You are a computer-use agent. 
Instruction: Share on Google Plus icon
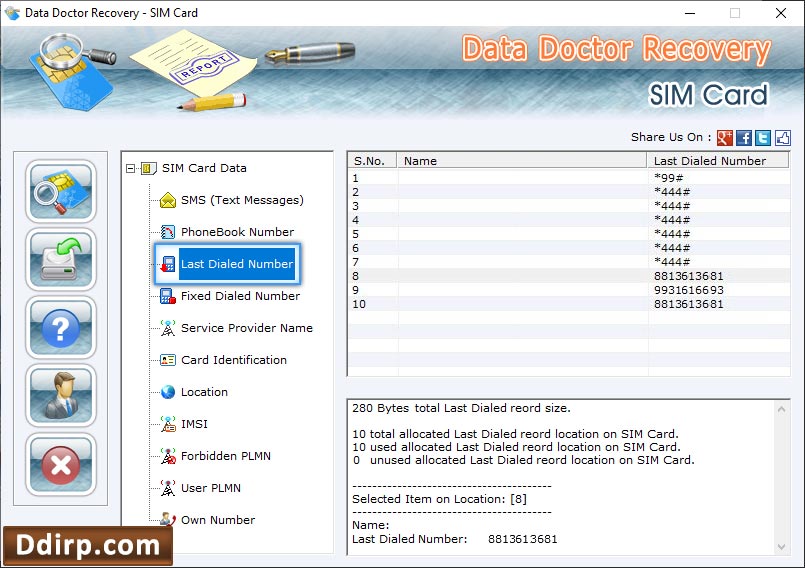click(724, 138)
